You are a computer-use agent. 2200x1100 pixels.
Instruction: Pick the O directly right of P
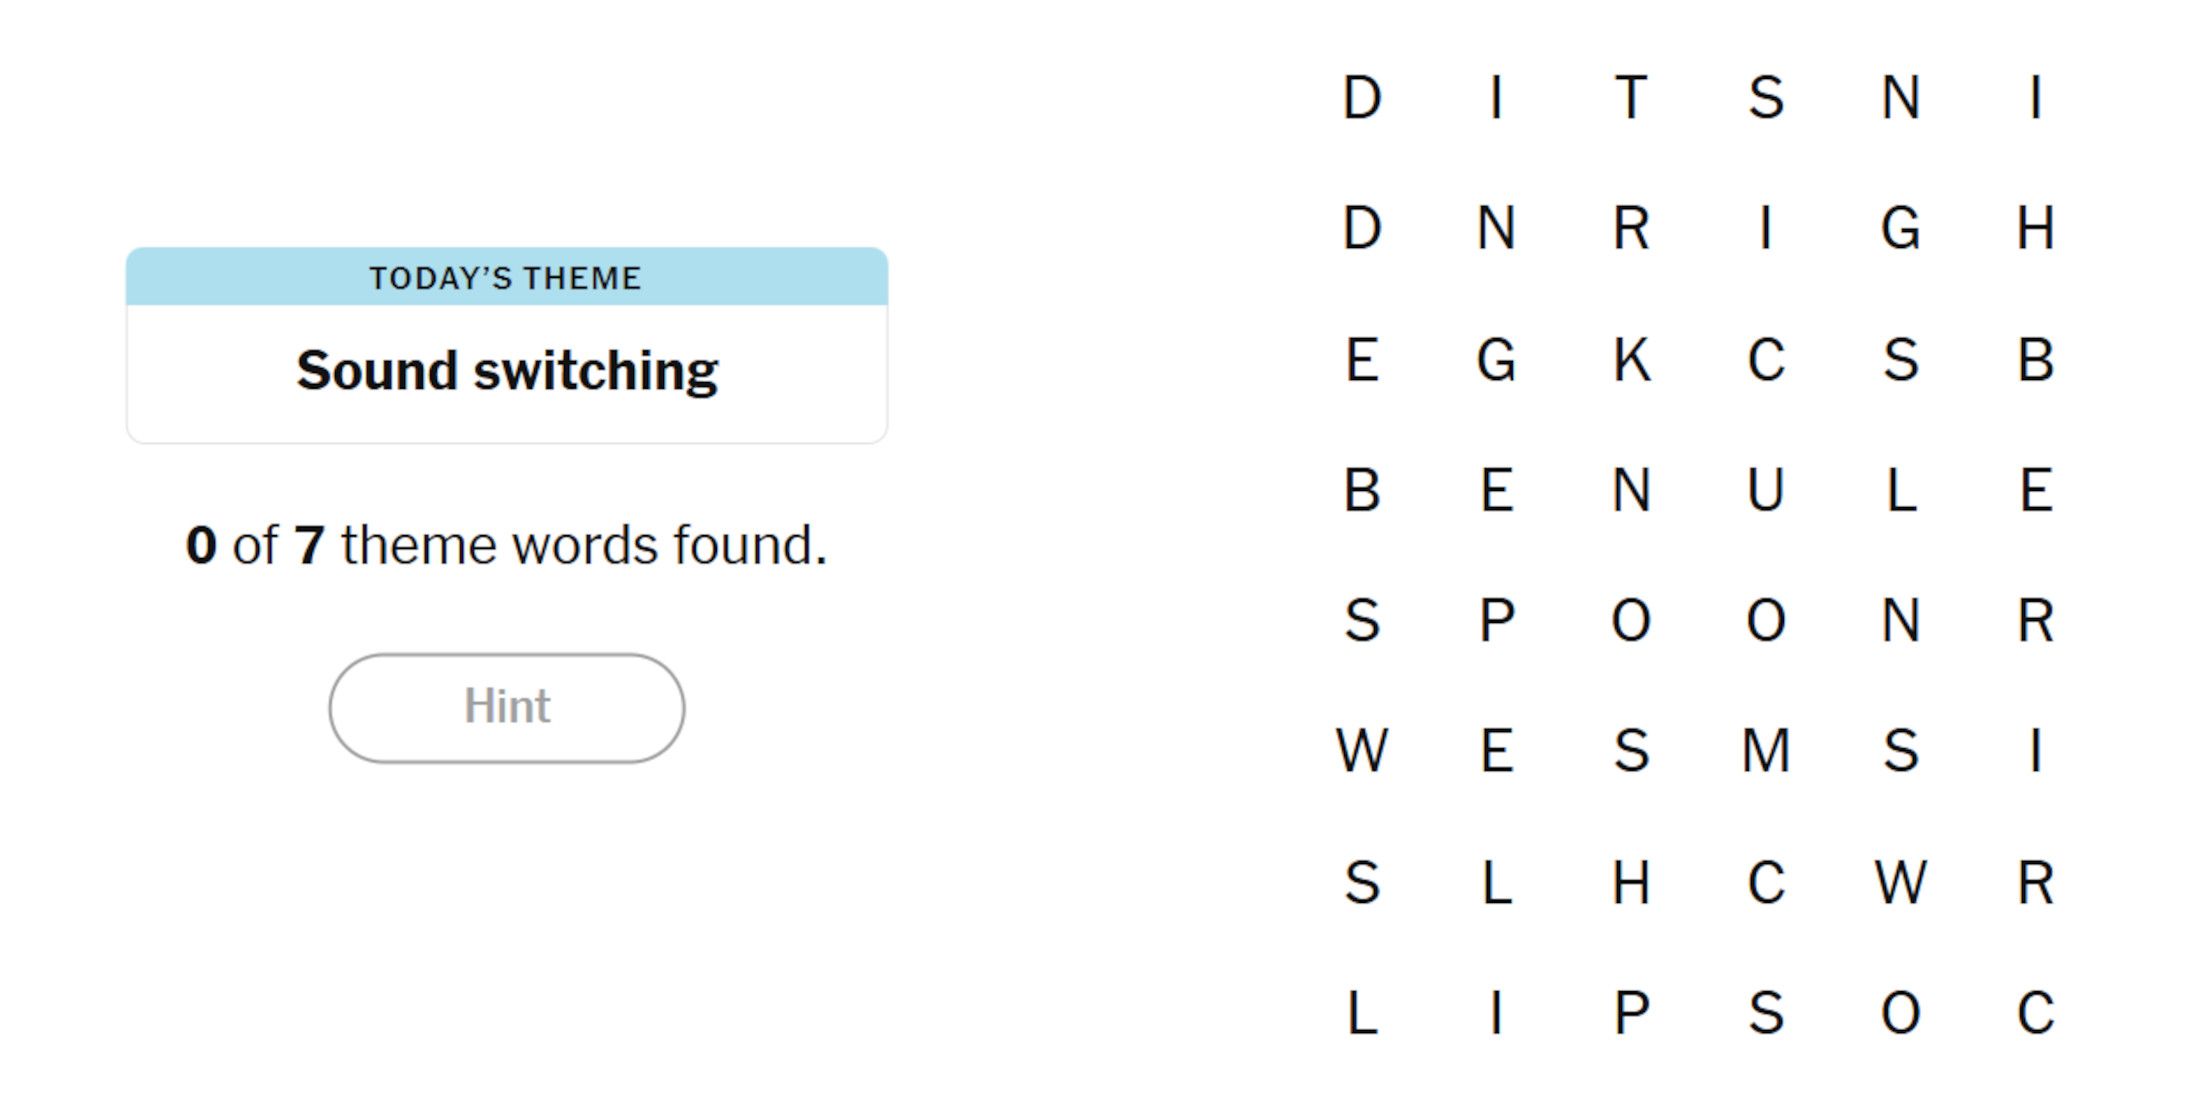[x=1631, y=620]
